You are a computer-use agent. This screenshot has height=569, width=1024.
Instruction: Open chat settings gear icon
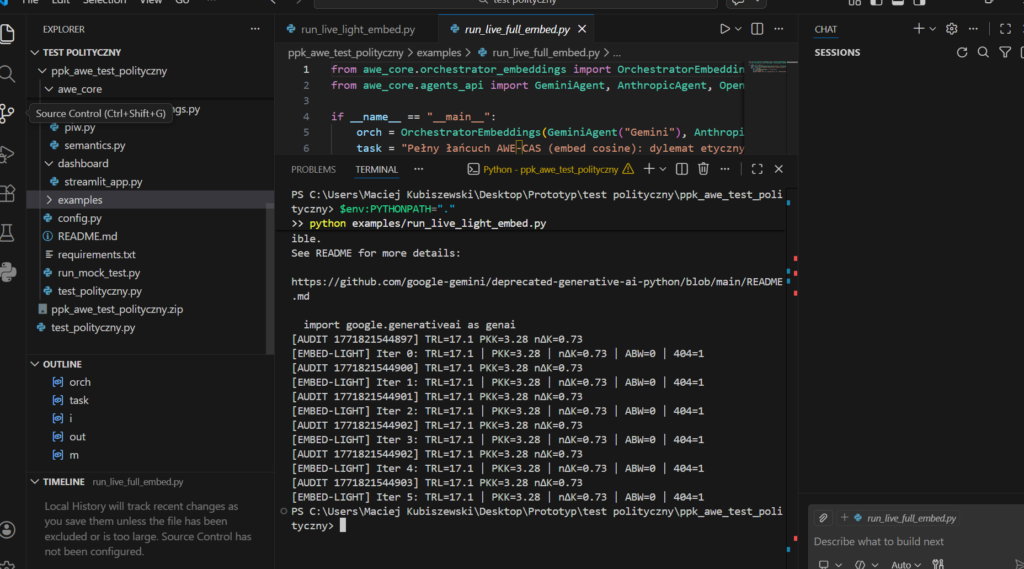[x=951, y=29]
